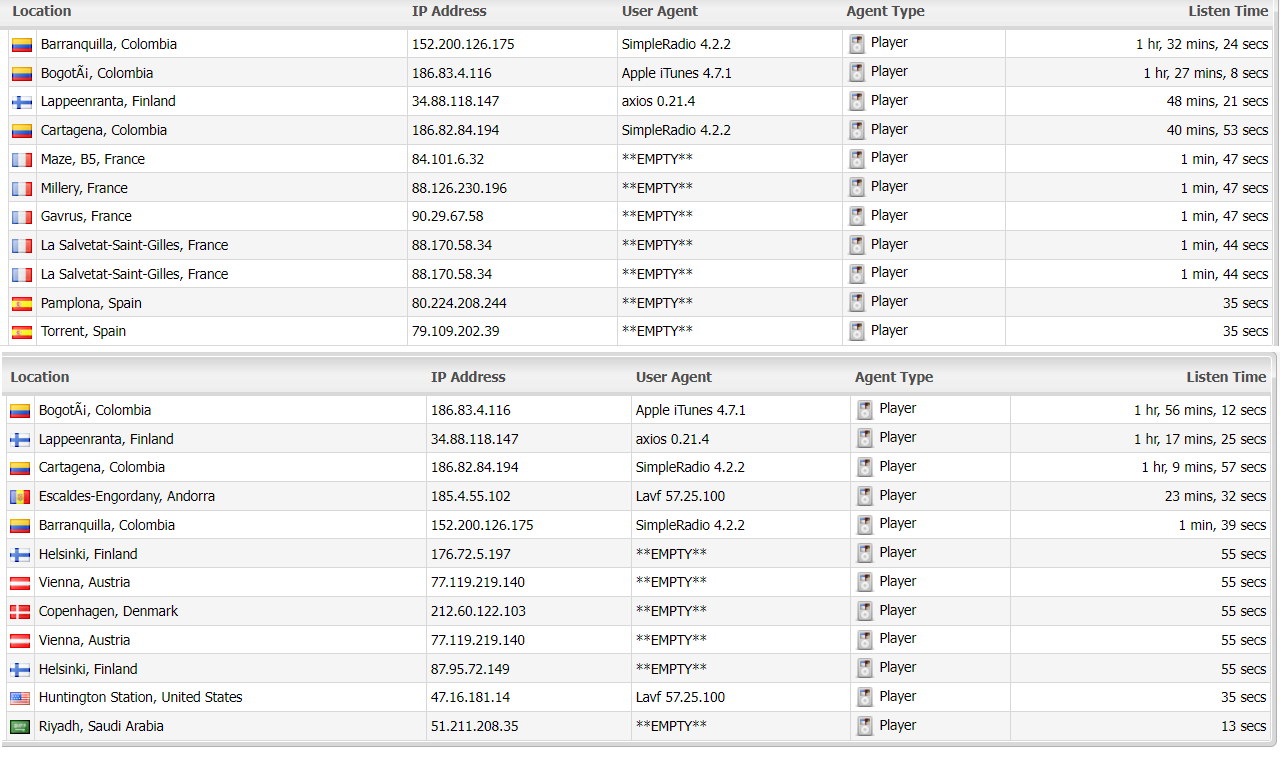Image resolution: width=1280 pixels, height=760 pixels.
Task: Click the Agent Type header in the lower table
Action: (x=893, y=377)
